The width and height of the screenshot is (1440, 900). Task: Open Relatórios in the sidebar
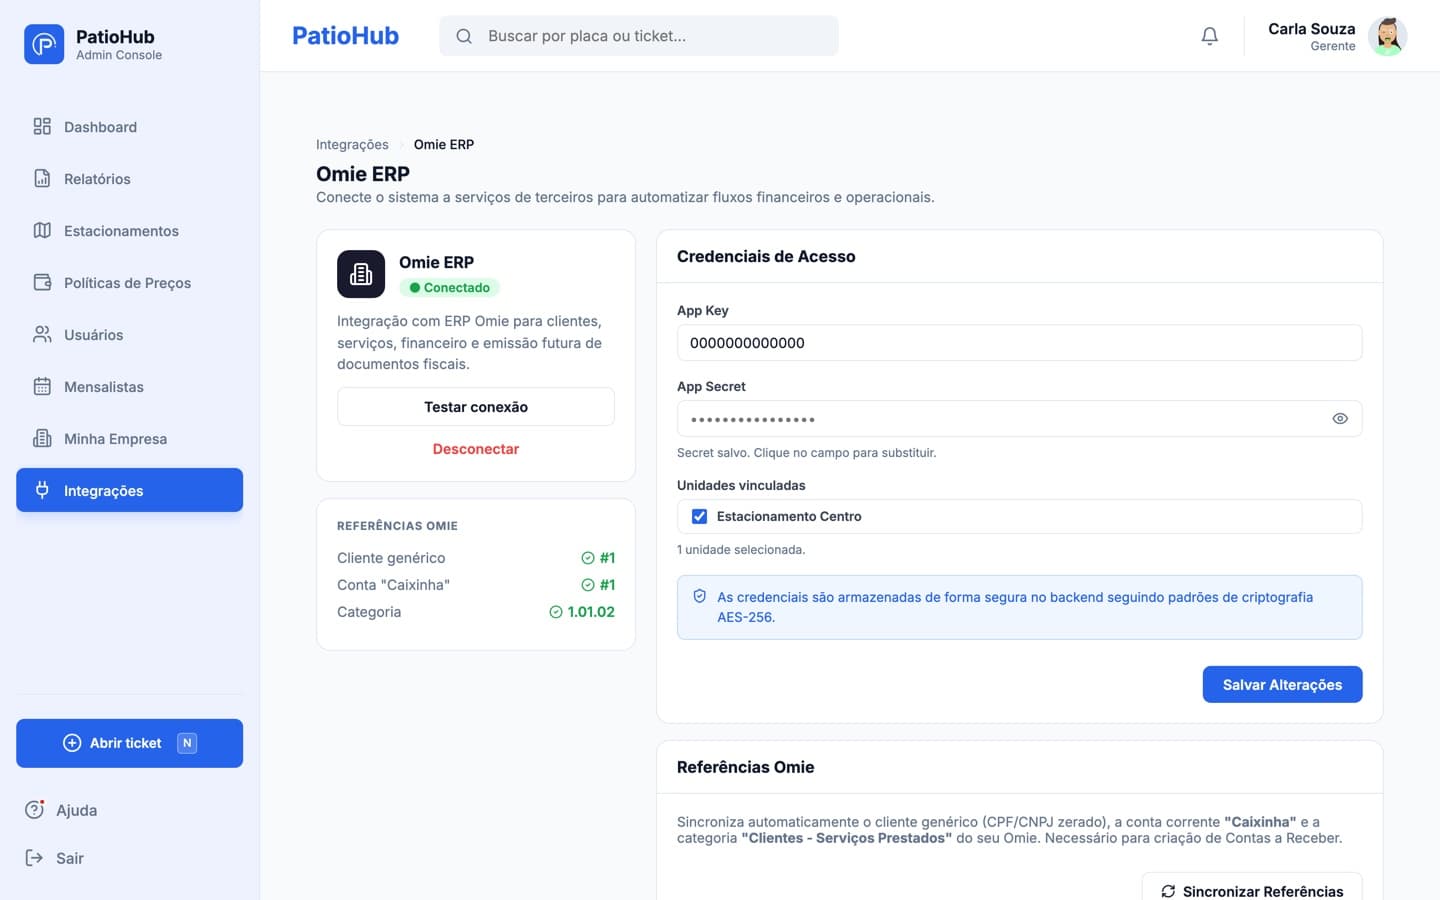click(130, 179)
